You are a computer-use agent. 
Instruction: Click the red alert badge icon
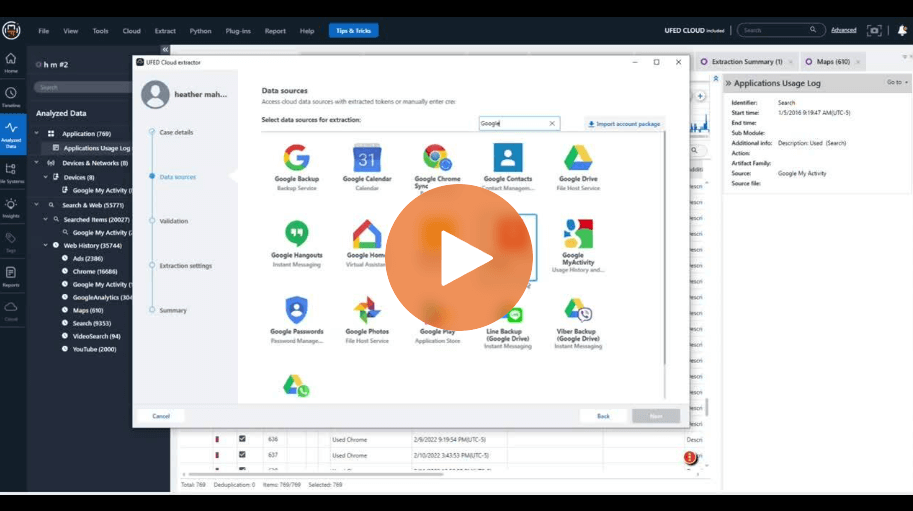[690, 457]
